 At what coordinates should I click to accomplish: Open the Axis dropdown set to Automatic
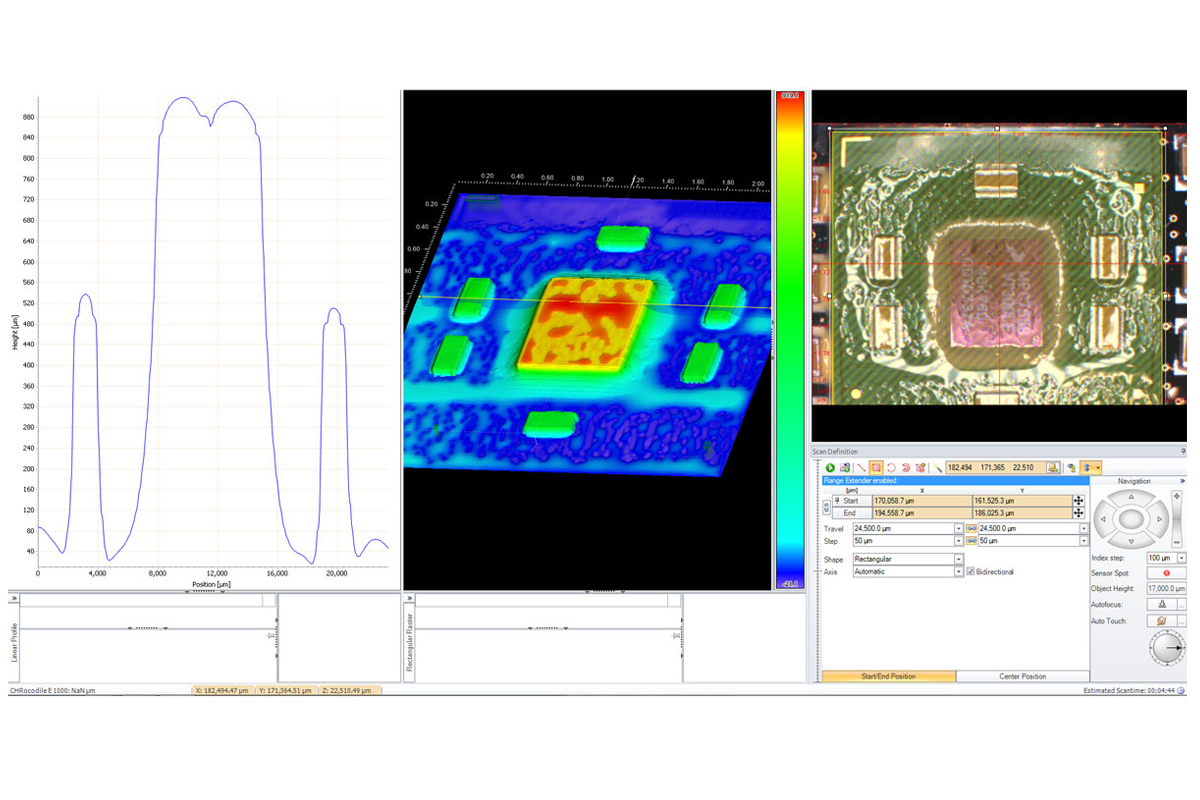[958, 572]
